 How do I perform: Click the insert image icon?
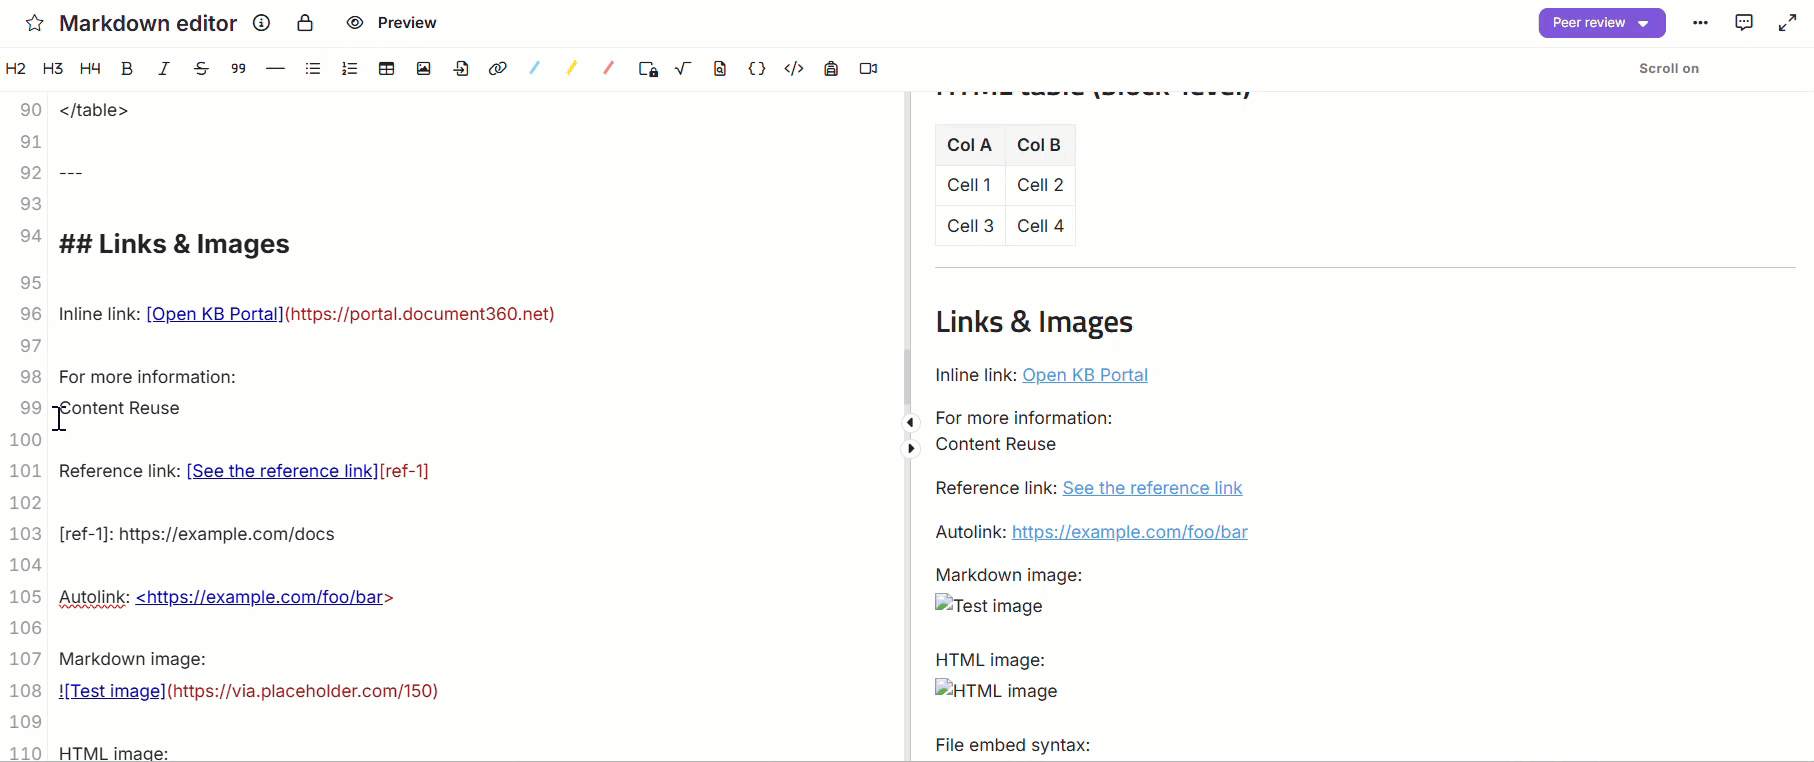[424, 69]
